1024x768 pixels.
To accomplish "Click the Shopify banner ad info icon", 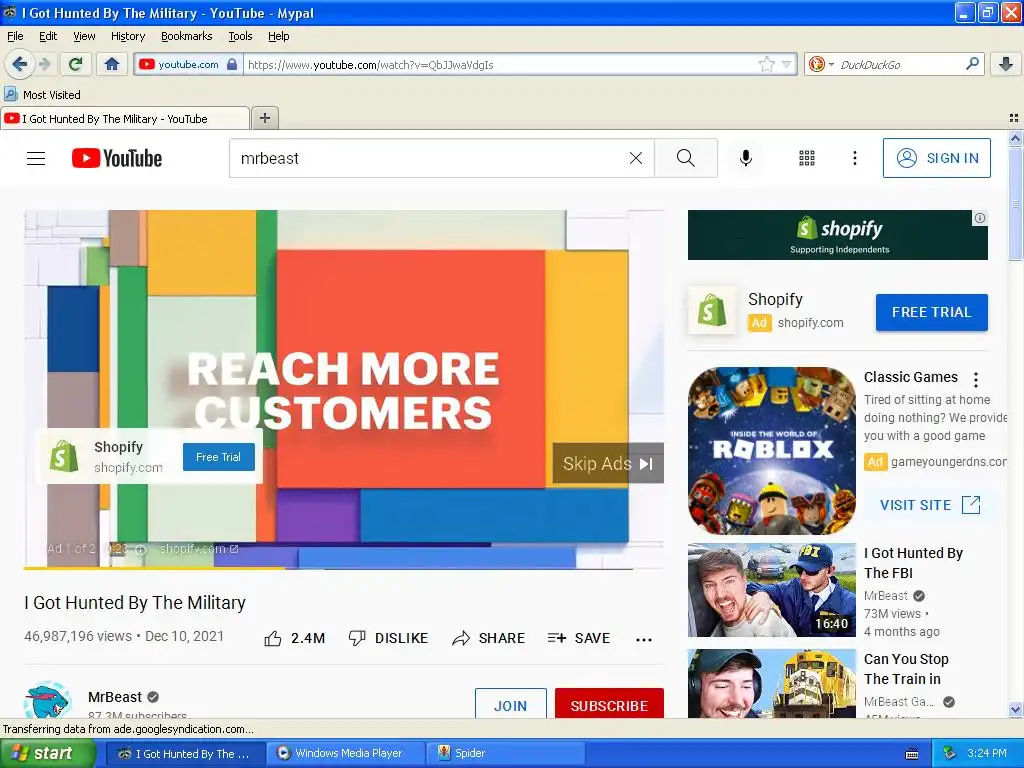I will (x=980, y=218).
